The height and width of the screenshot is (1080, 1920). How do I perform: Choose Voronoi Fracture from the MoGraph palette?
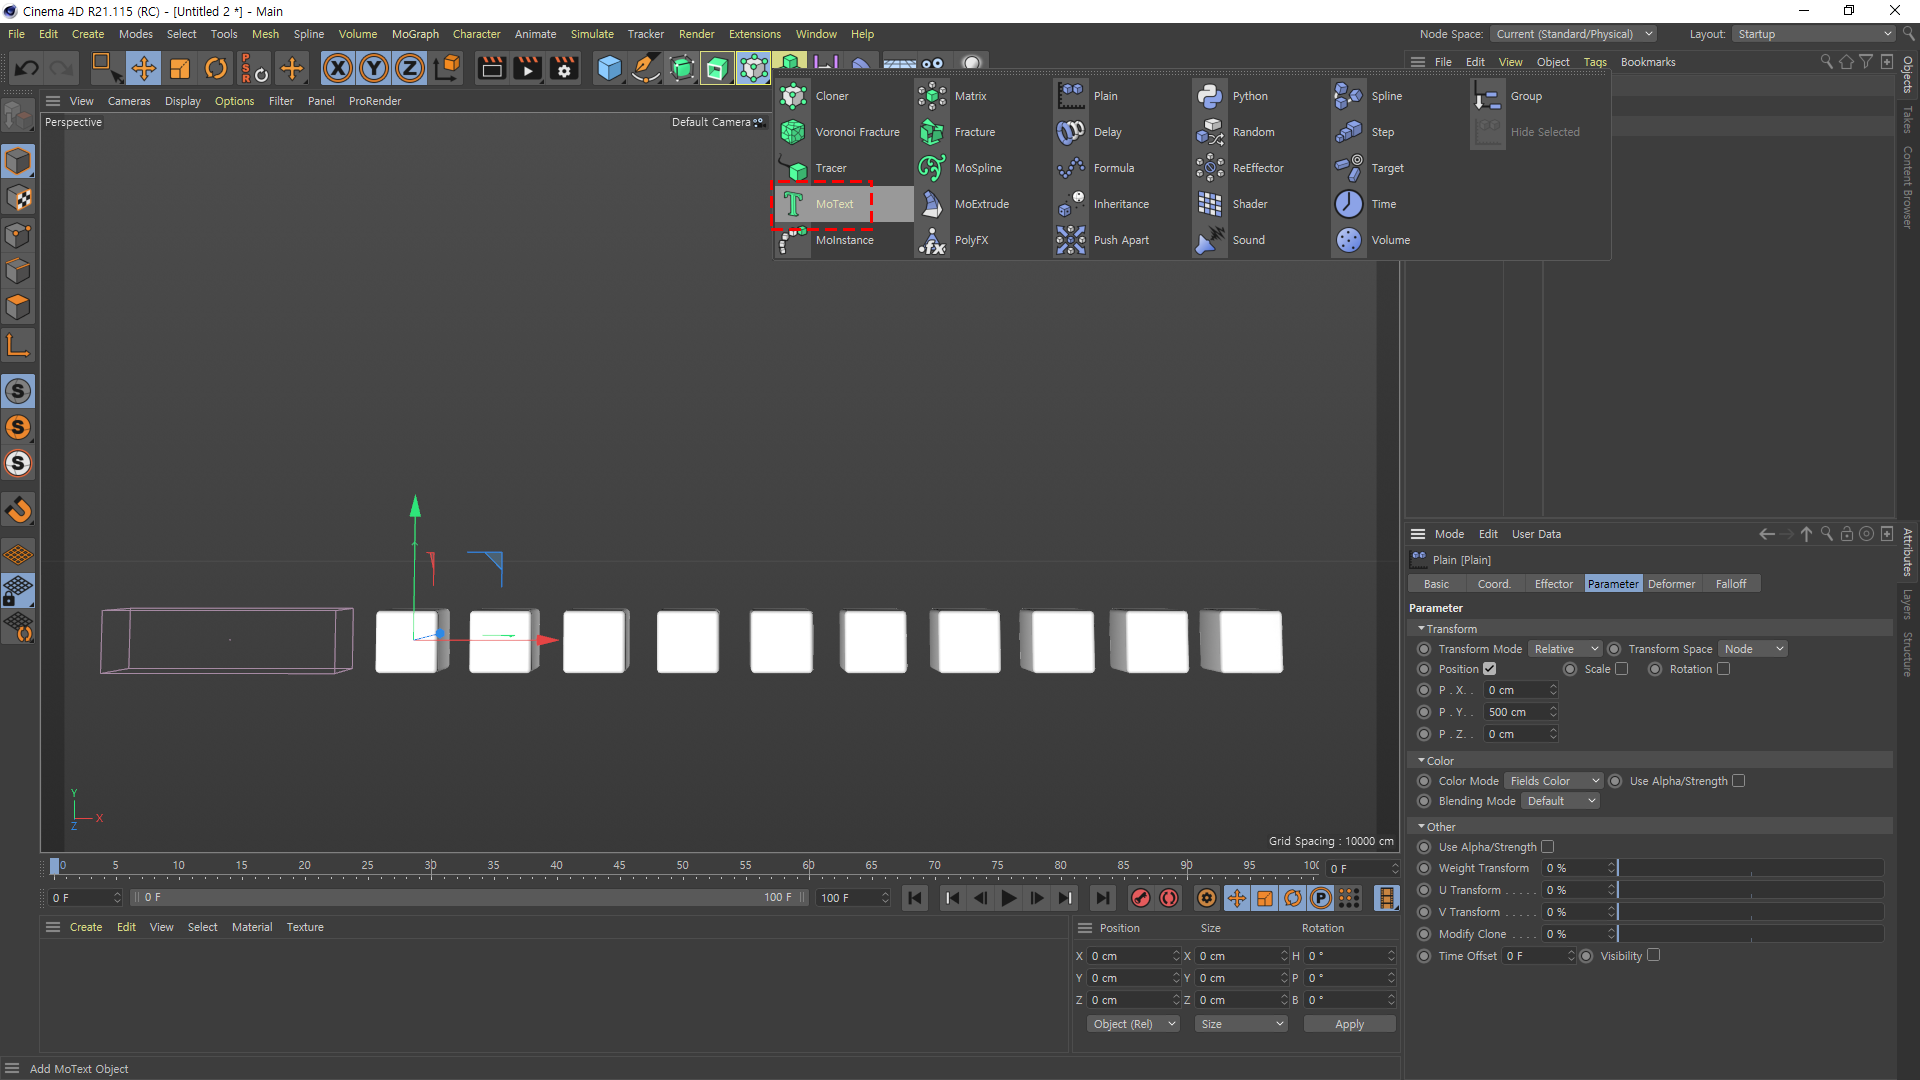click(x=856, y=132)
